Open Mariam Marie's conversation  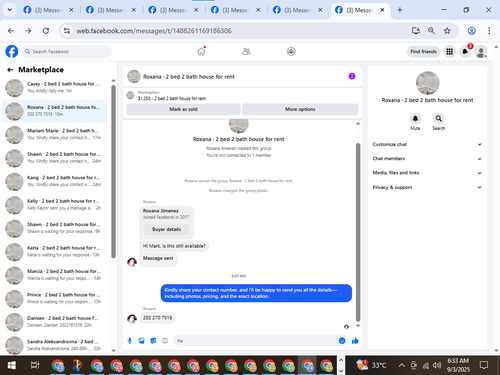(x=55, y=134)
